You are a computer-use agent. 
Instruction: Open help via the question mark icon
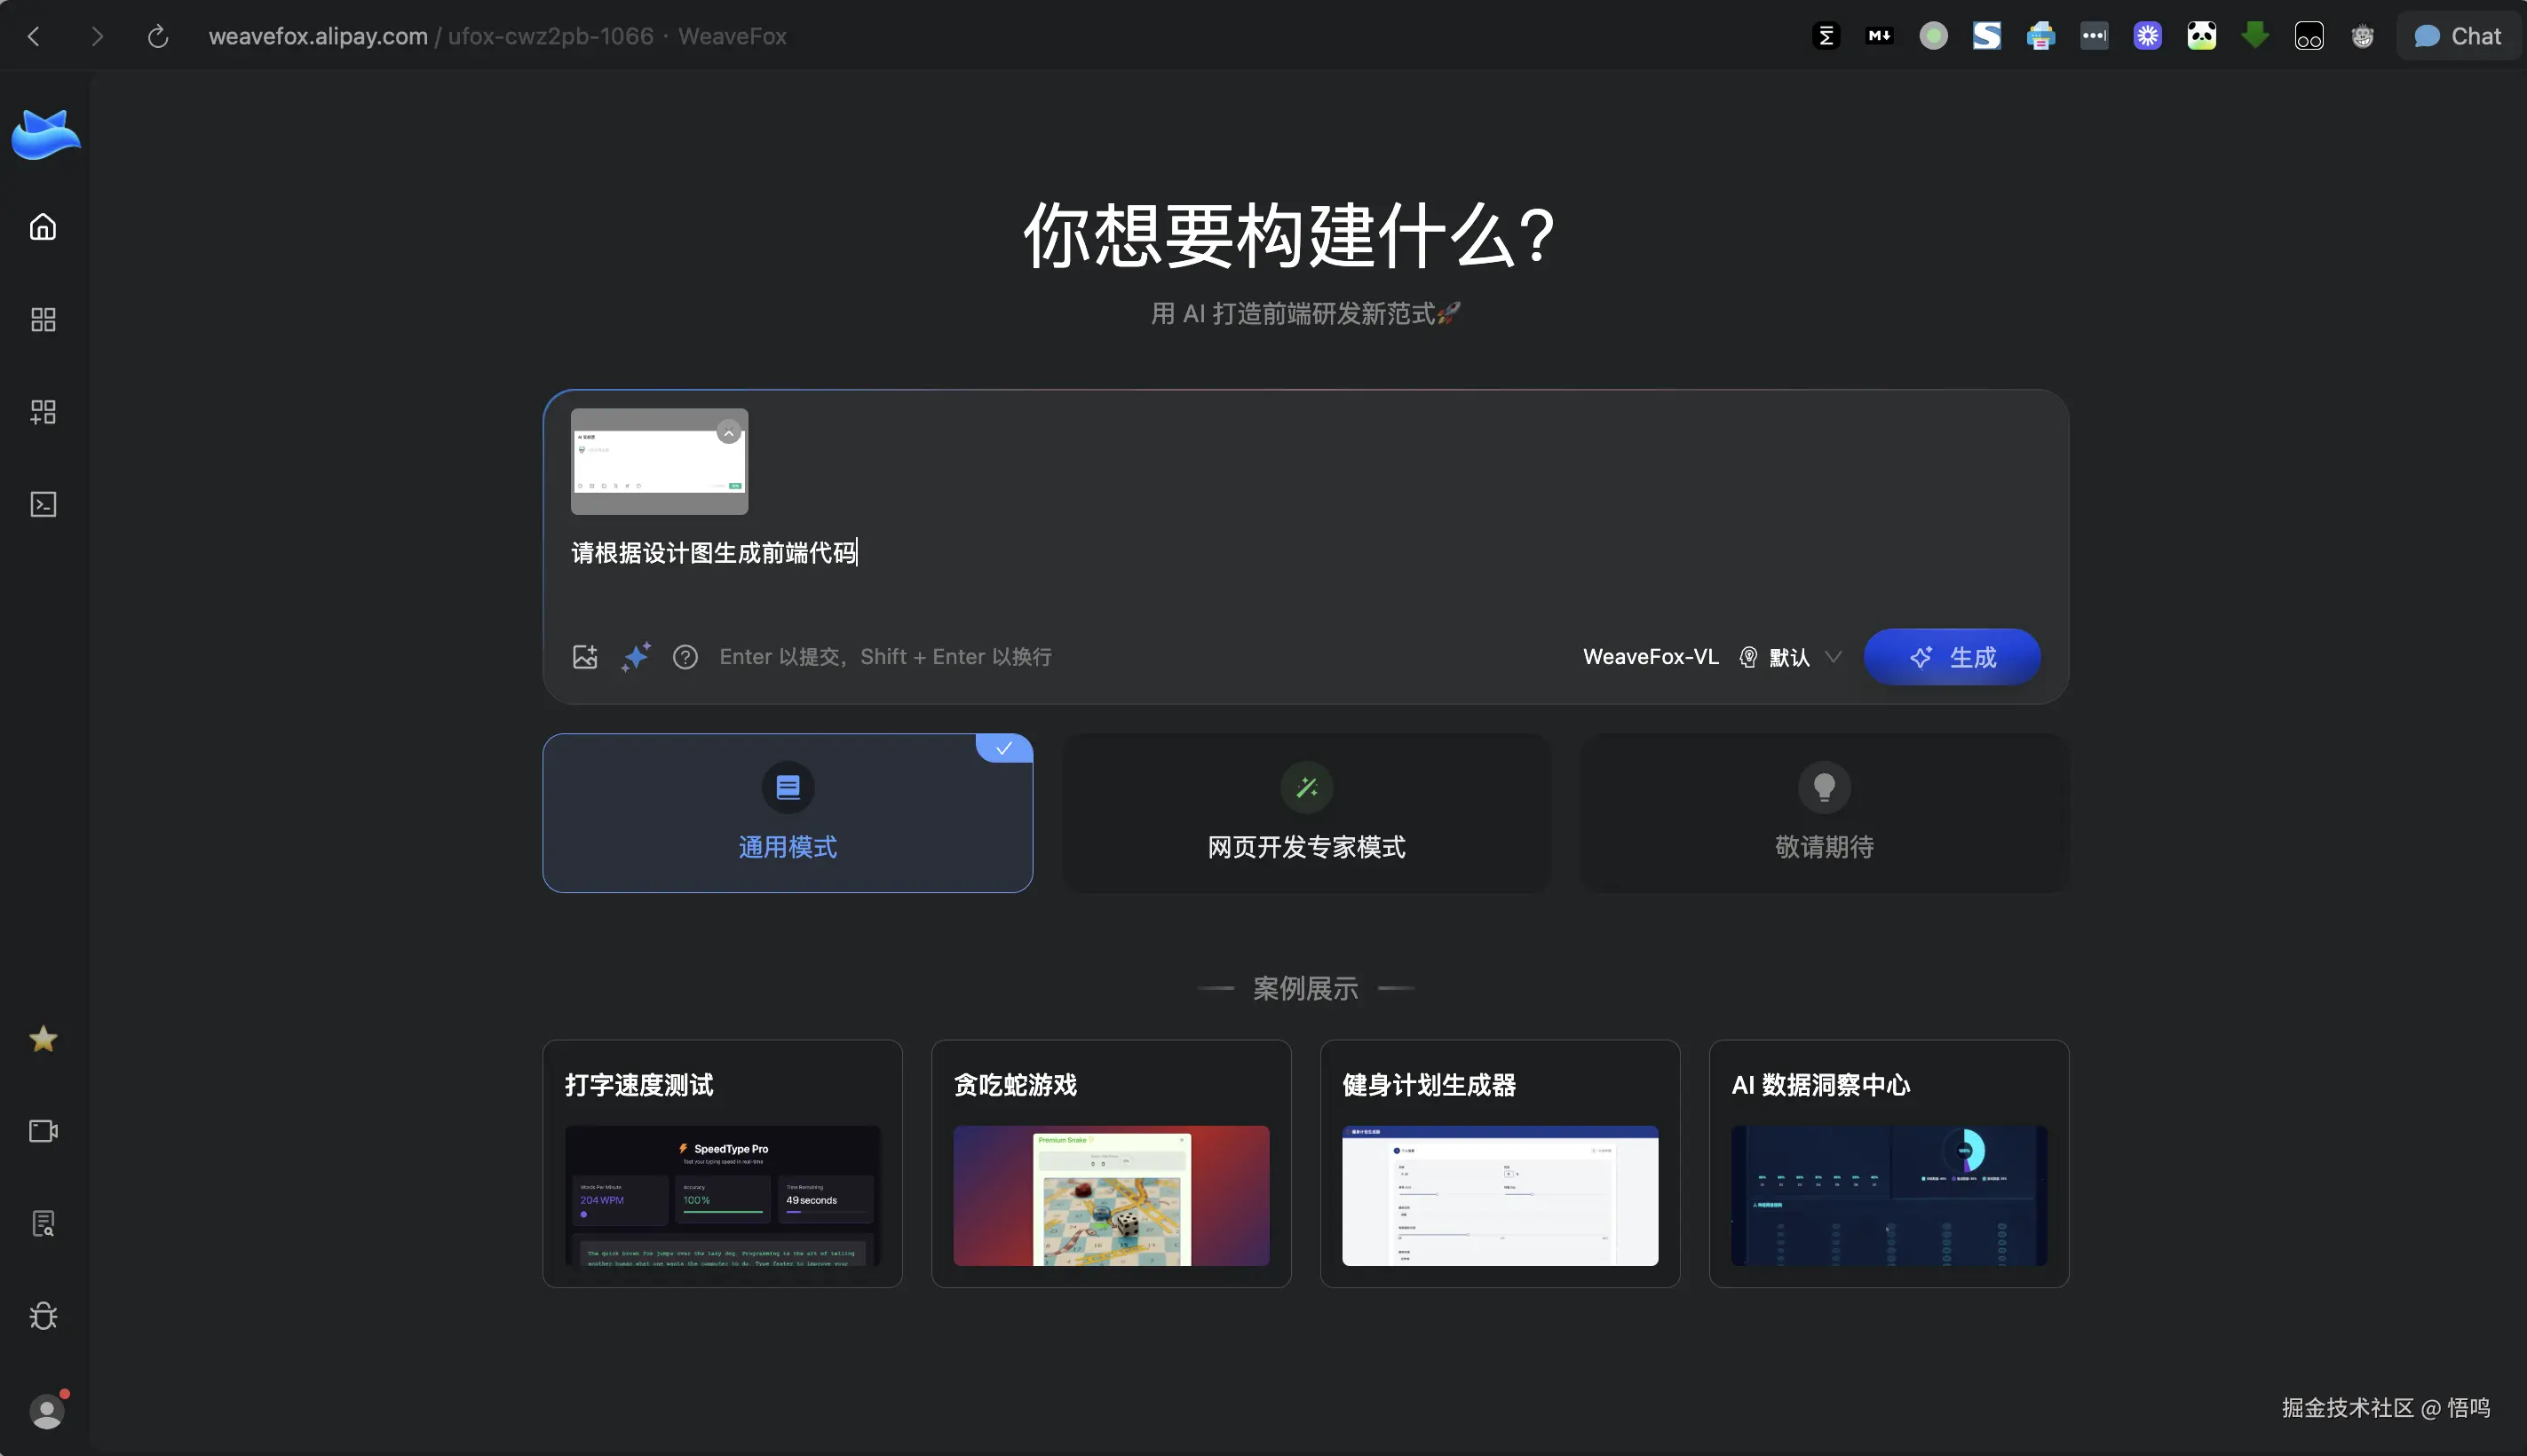click(x=686, y=656)
